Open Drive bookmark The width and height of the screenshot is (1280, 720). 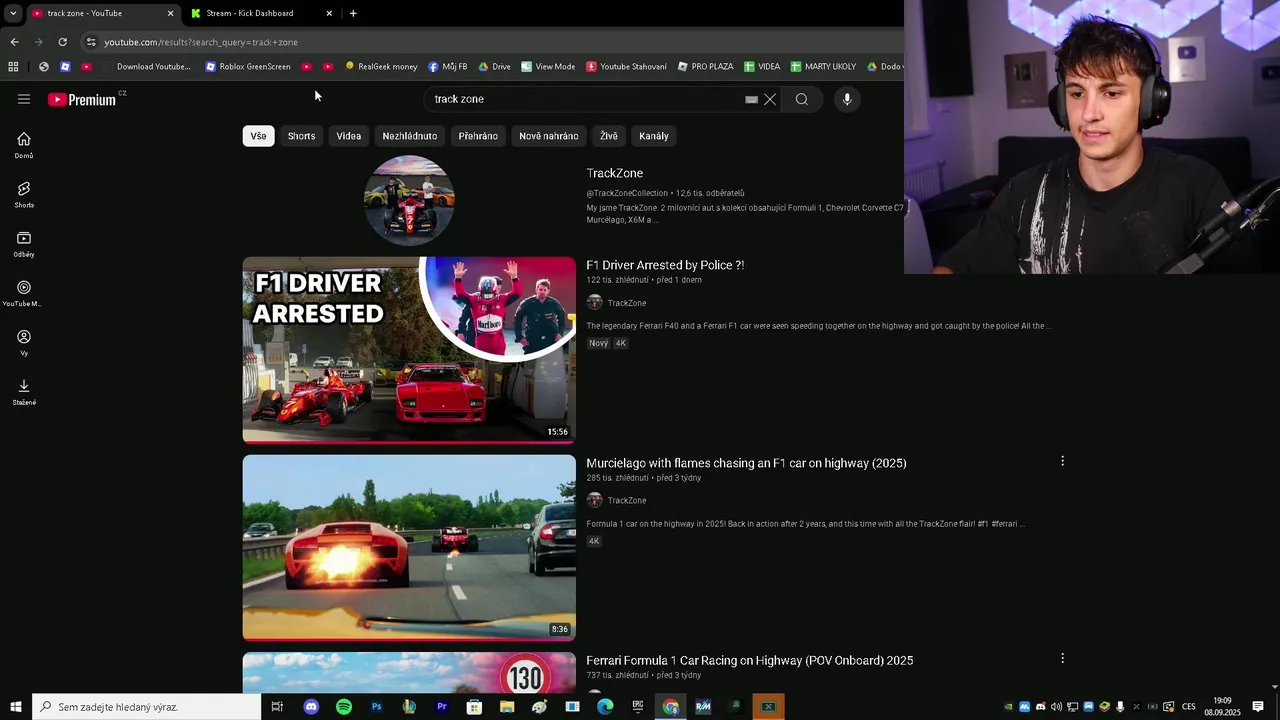[x=494, y=66]
